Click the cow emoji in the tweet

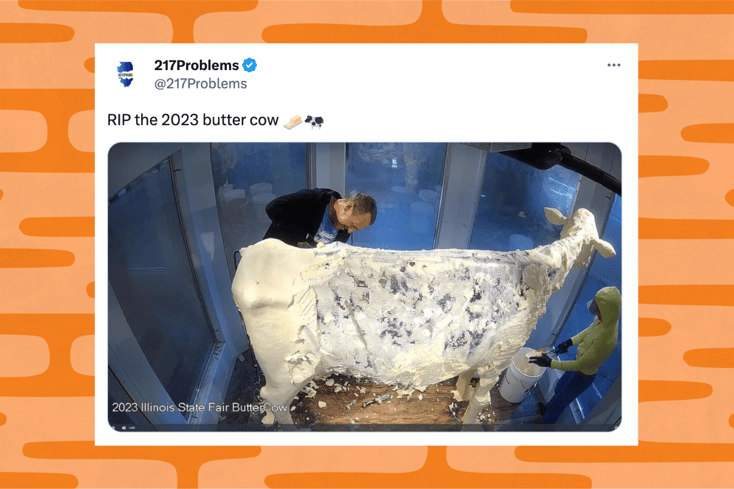click(314, 122)
